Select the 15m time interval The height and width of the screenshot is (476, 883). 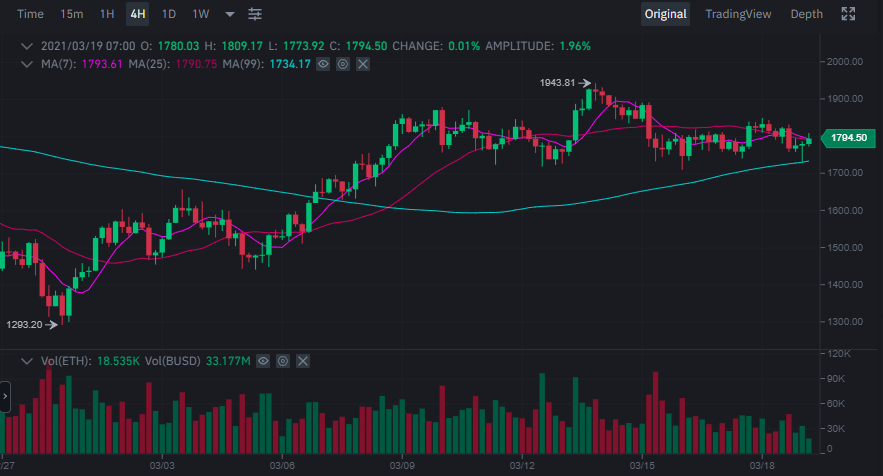pos(72,14)
